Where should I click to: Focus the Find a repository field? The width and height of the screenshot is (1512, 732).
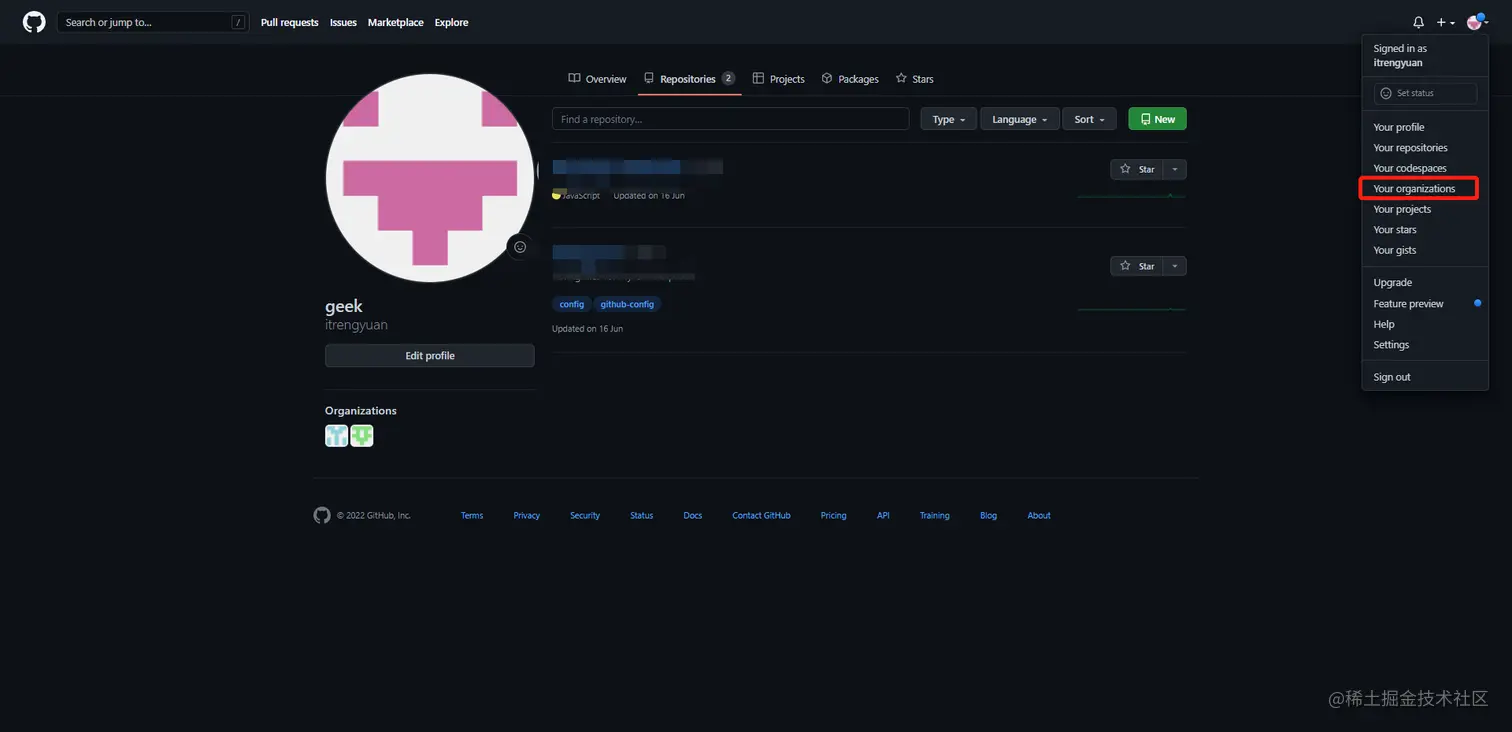[730, 119]
